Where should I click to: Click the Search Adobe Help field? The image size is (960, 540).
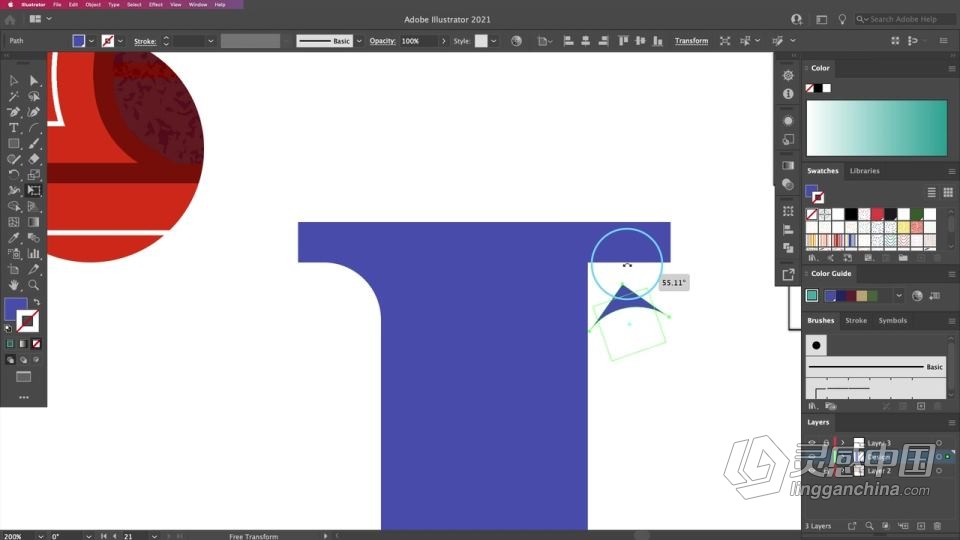pyautogui.click(x=905, y=20)
